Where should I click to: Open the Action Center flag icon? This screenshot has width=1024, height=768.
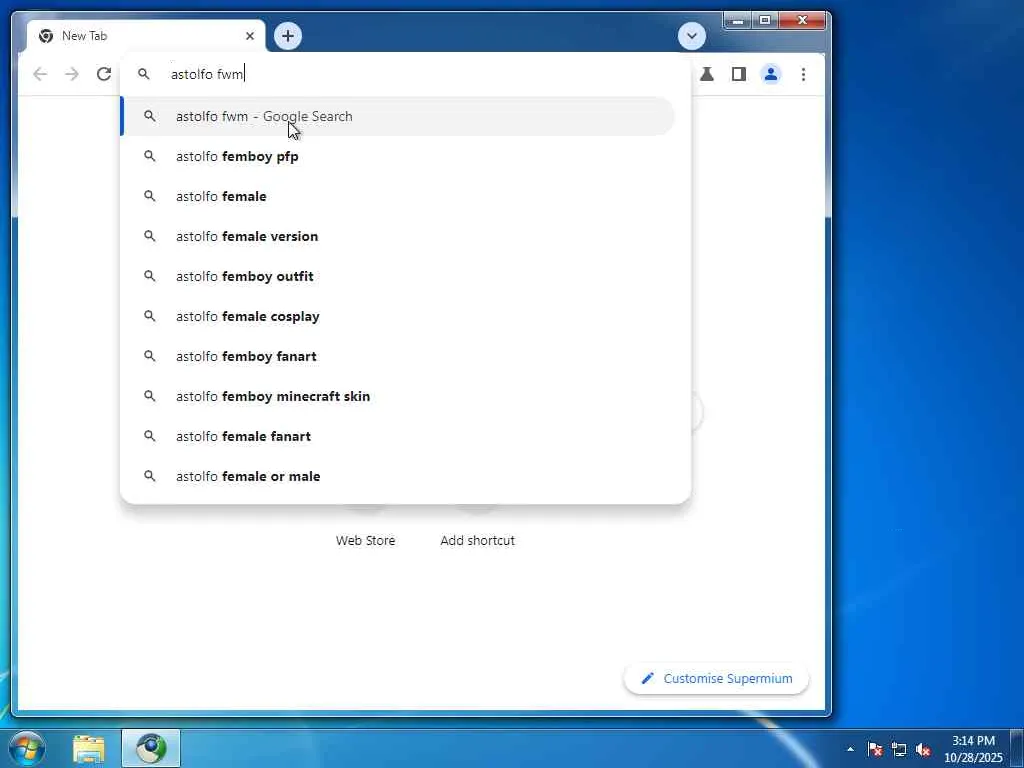click(x=875, y=749)
